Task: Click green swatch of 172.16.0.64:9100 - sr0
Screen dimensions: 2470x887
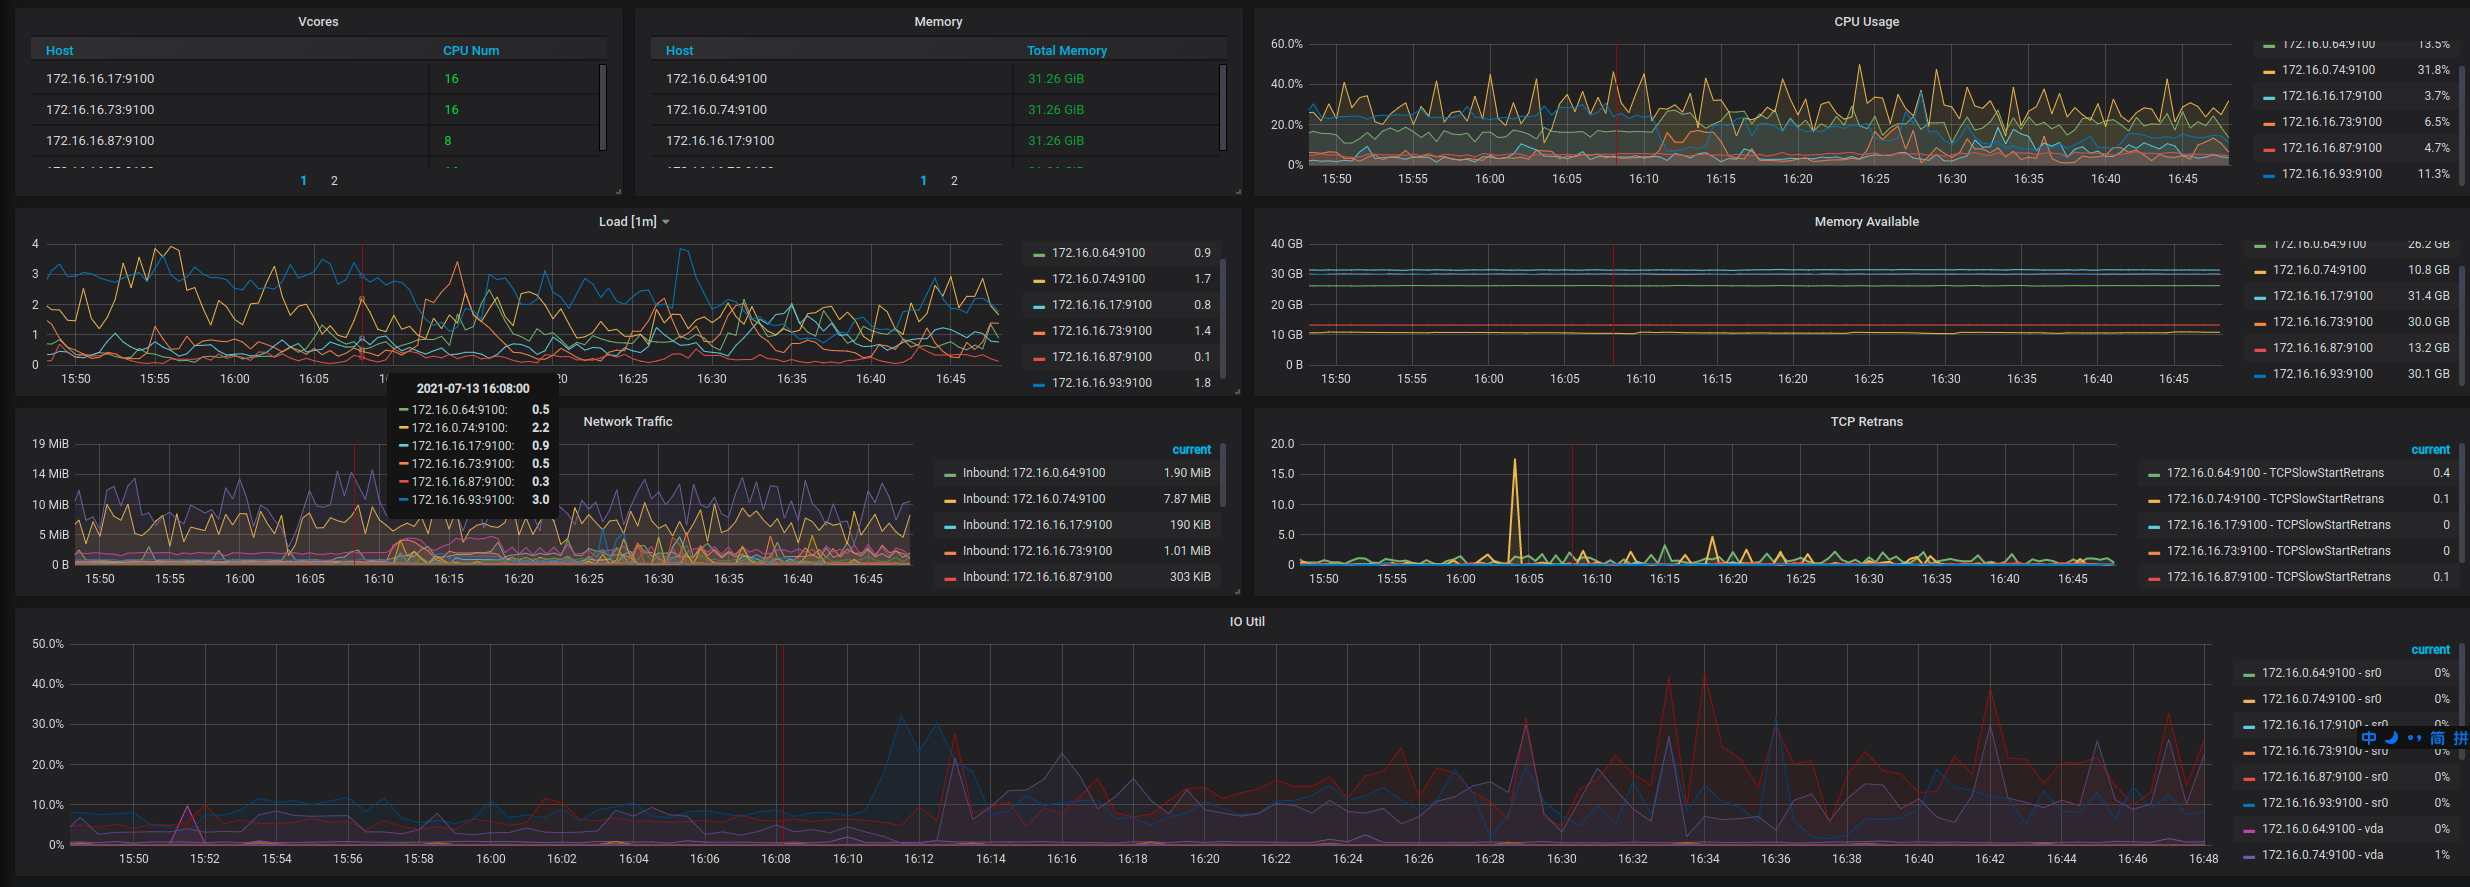Action: pos(2249,675)
